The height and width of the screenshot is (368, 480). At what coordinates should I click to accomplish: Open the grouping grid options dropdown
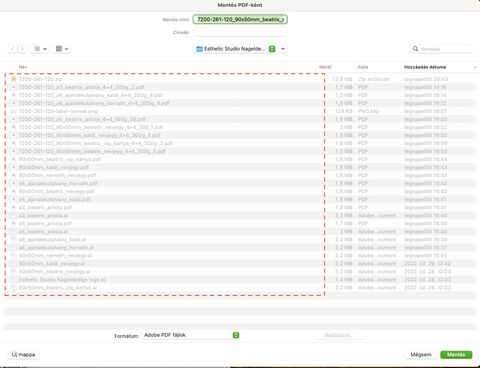[x=62, y=49]
